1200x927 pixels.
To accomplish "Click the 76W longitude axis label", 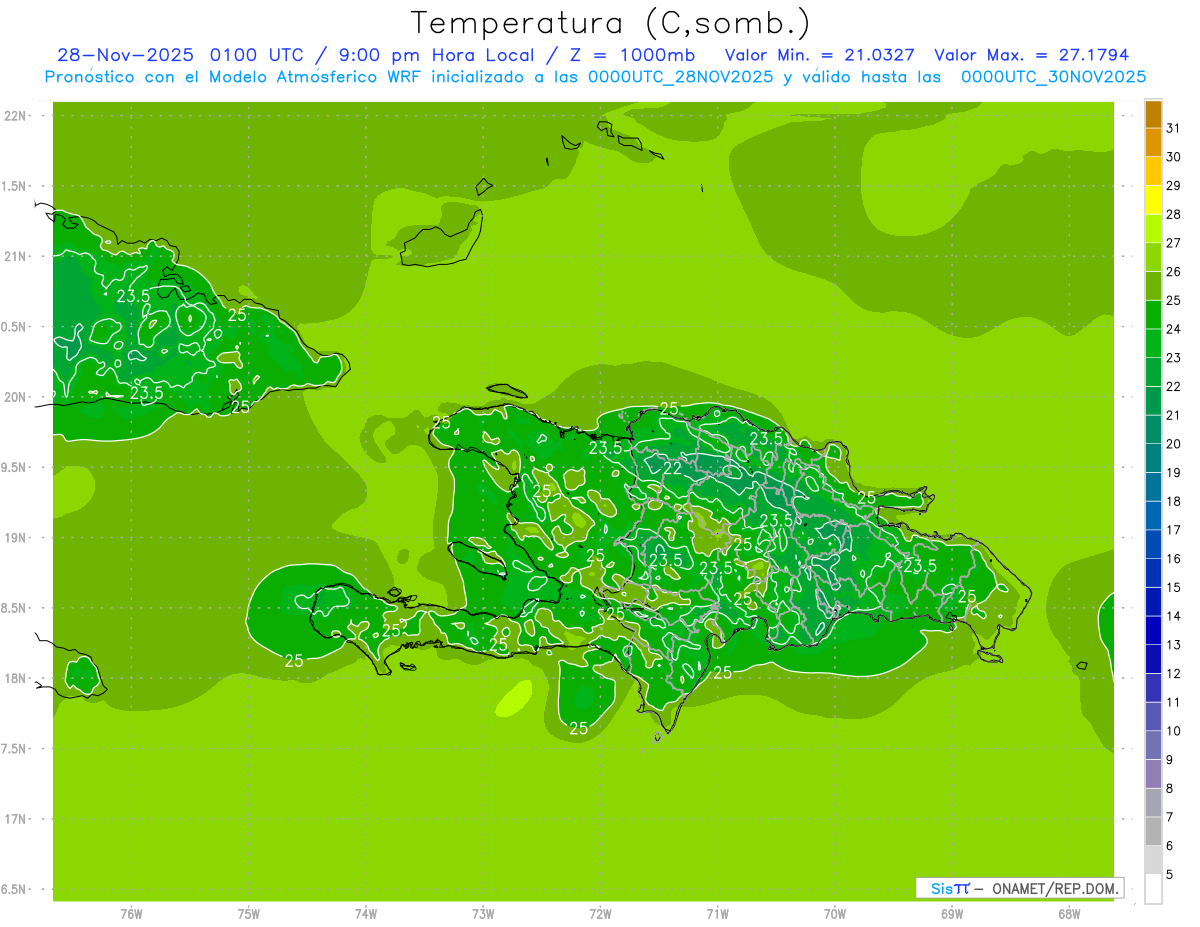I will [x=131, y=913].
